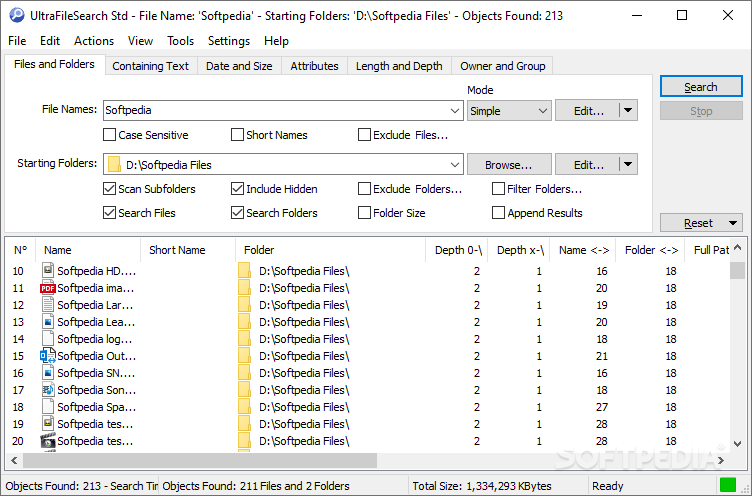The image size is (752, 496).
Task: Click the UltraFileSearch app icon in title bar
Action: [x=17, y=15]
